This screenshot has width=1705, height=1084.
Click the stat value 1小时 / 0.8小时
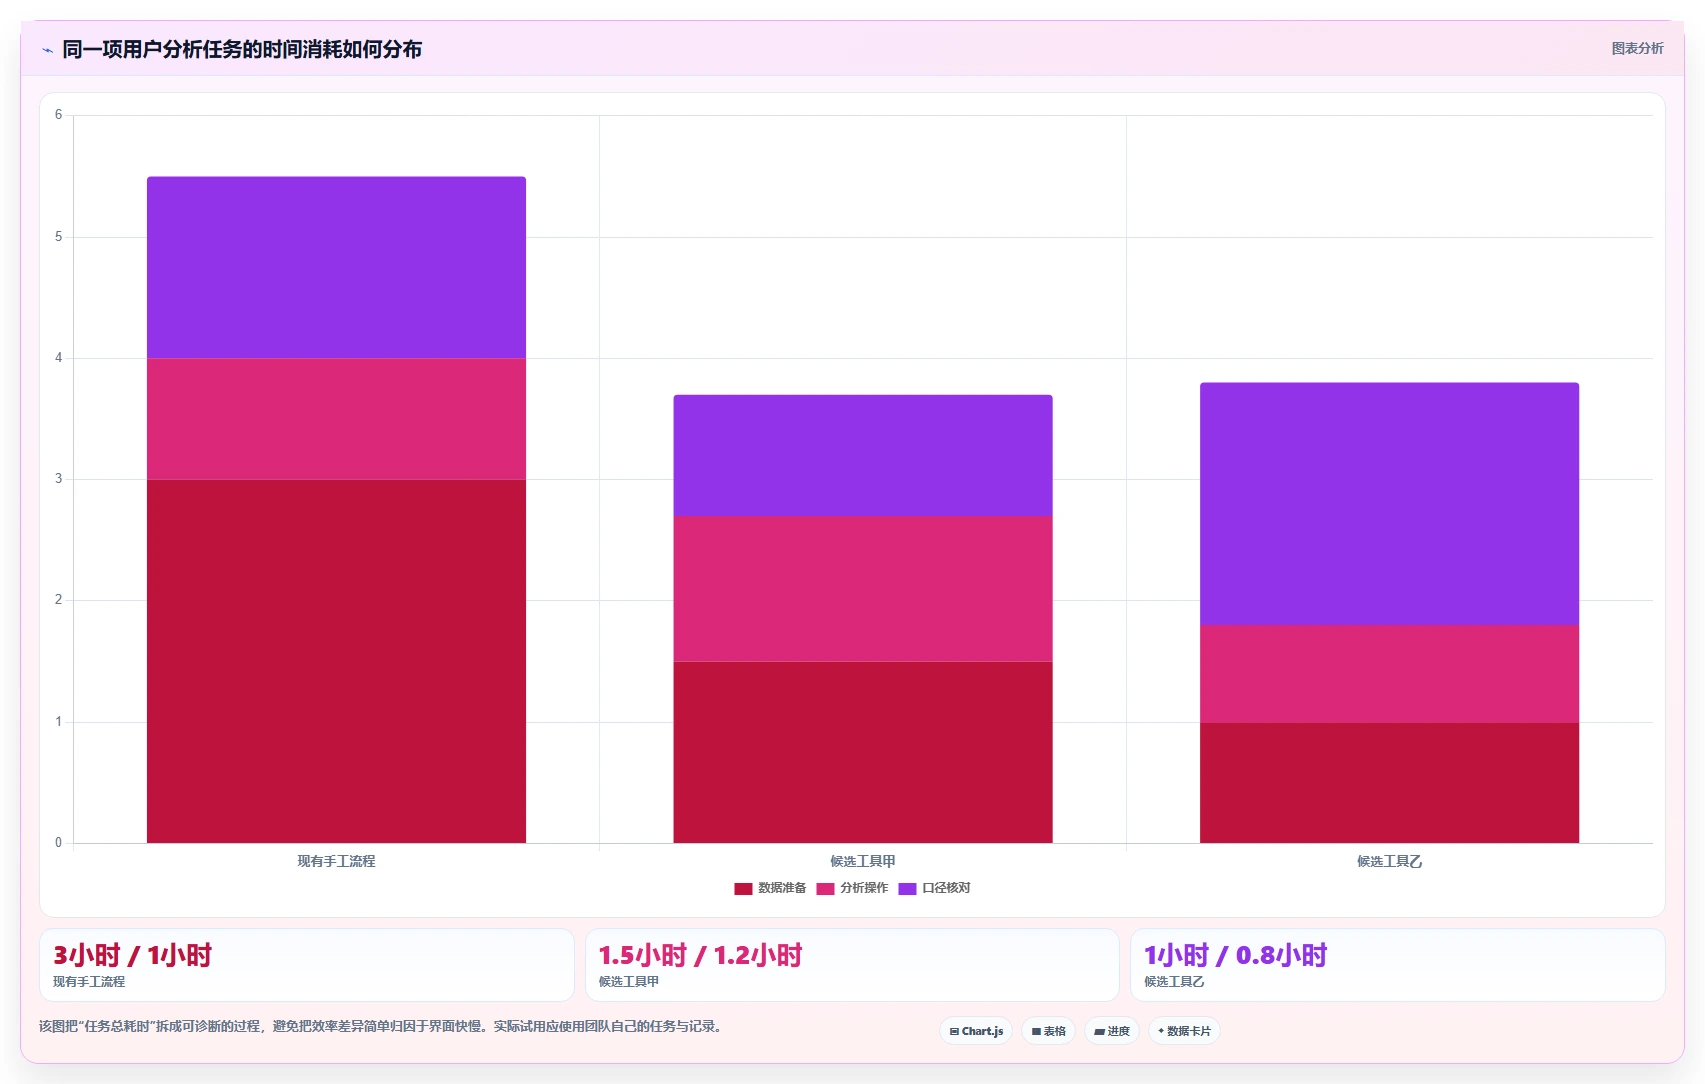(x=1235, y=955)
